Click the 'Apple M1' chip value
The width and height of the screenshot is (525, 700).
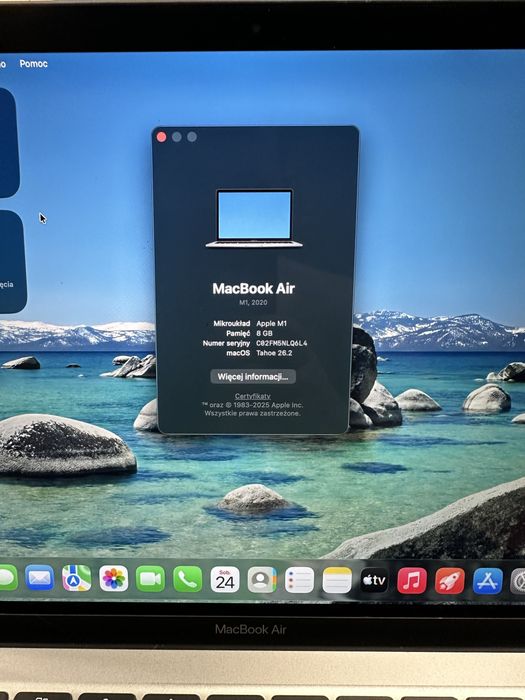(x=271, y=323)
